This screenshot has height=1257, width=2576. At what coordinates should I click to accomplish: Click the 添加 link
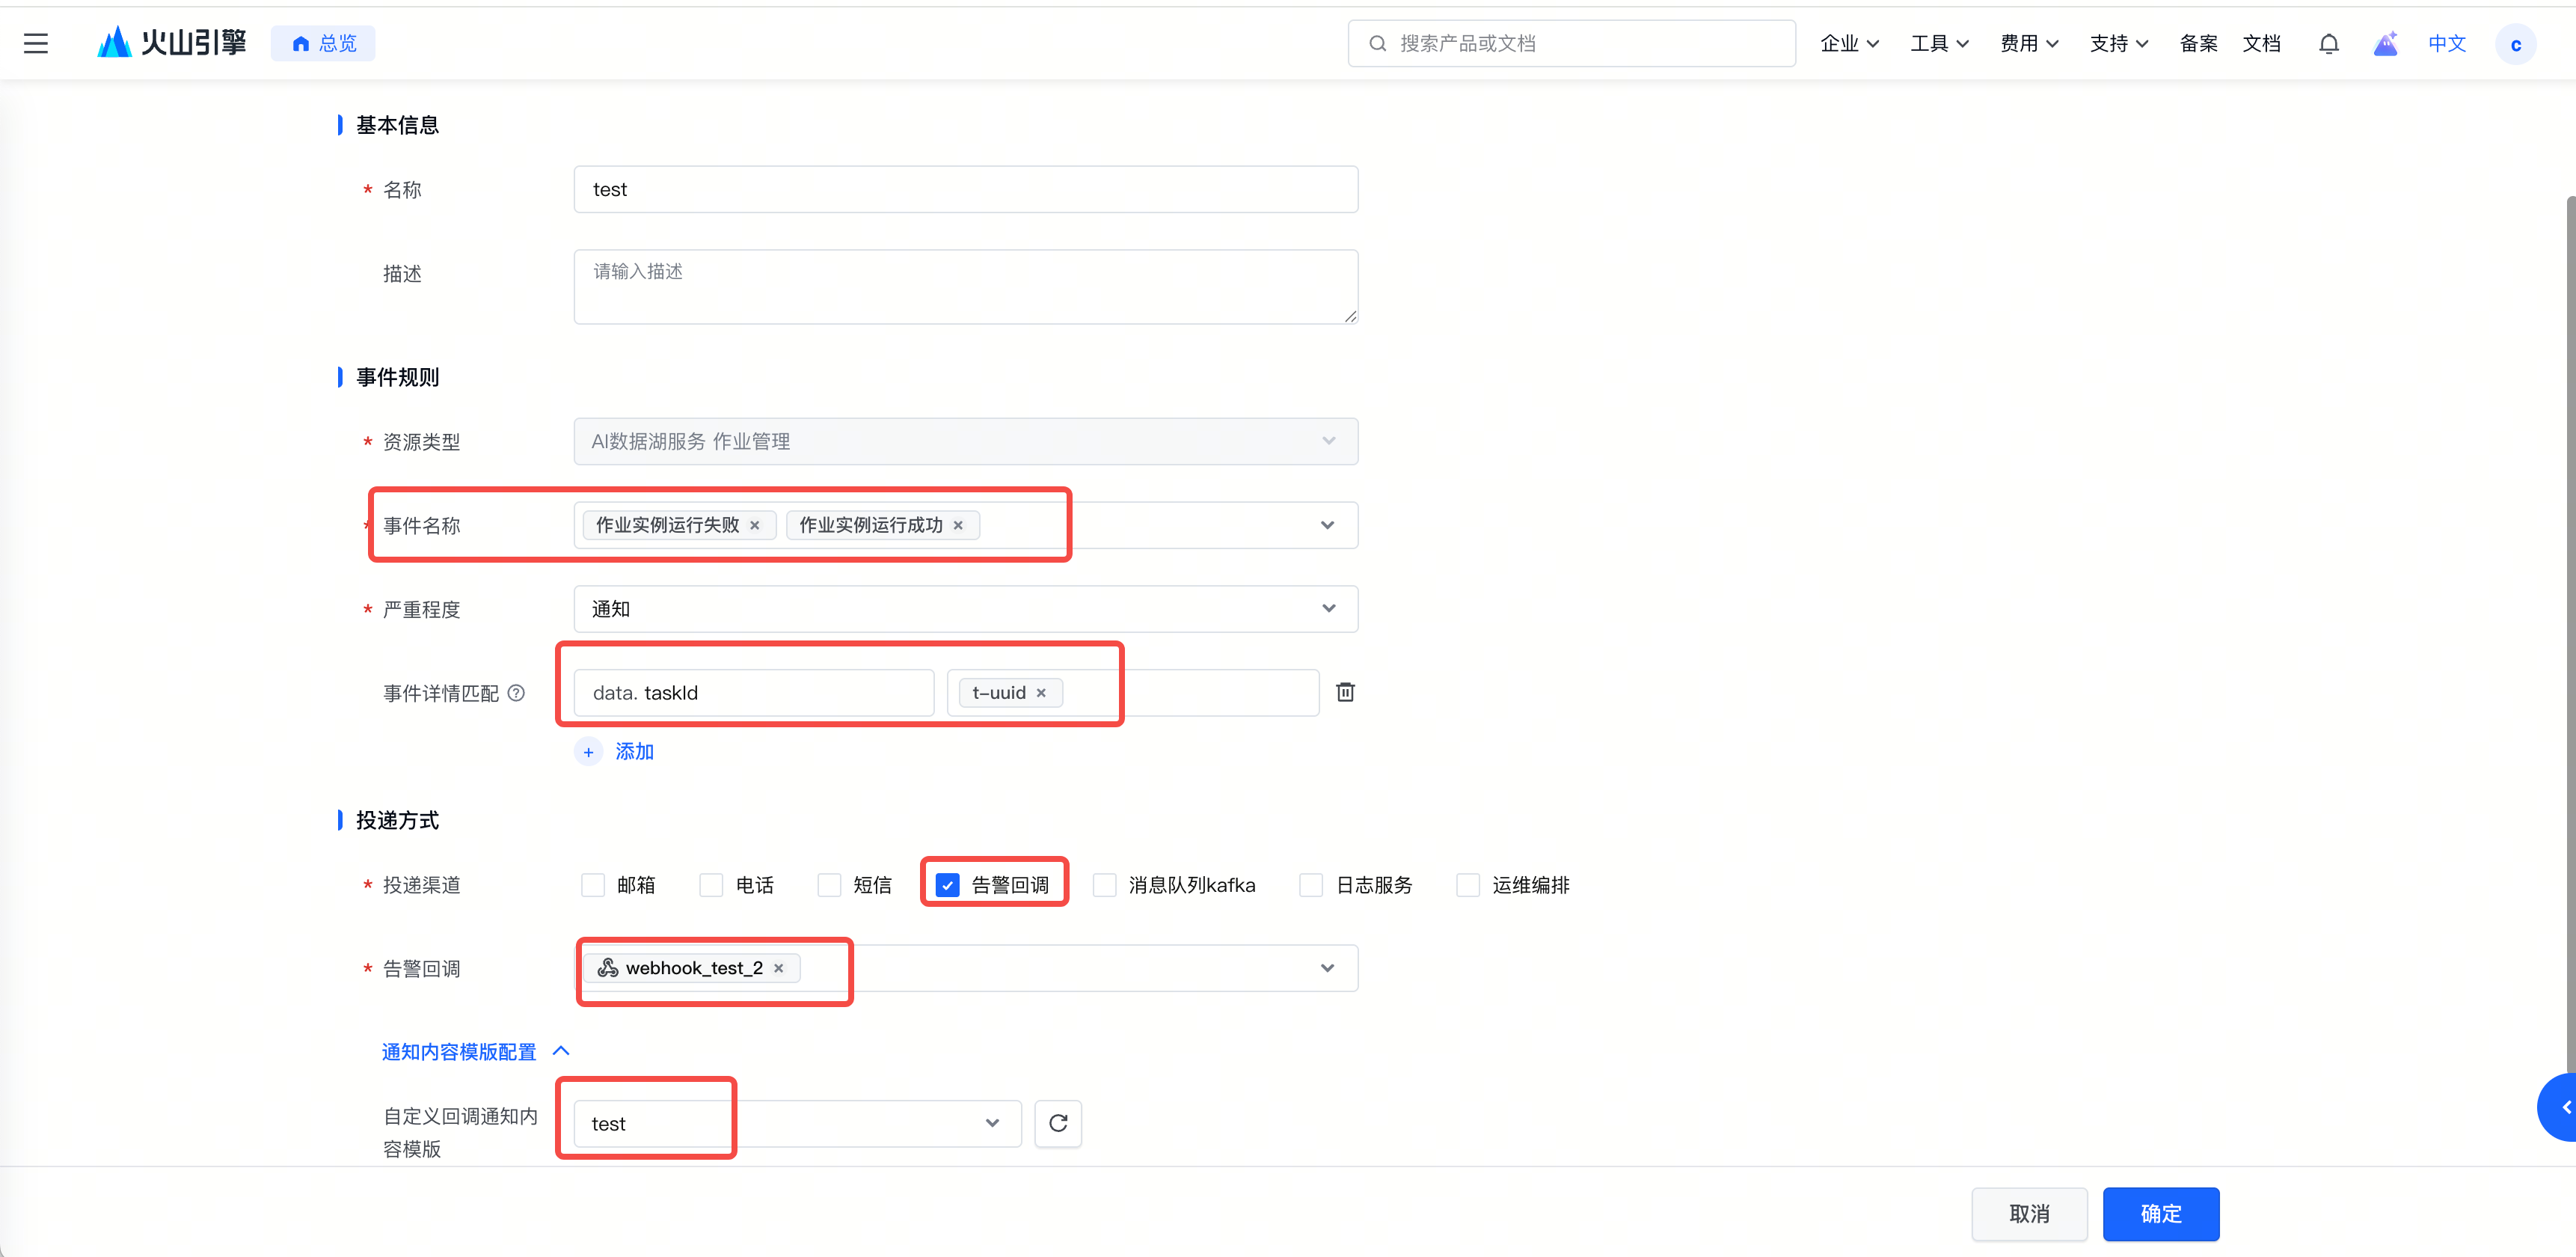[634, 751]
